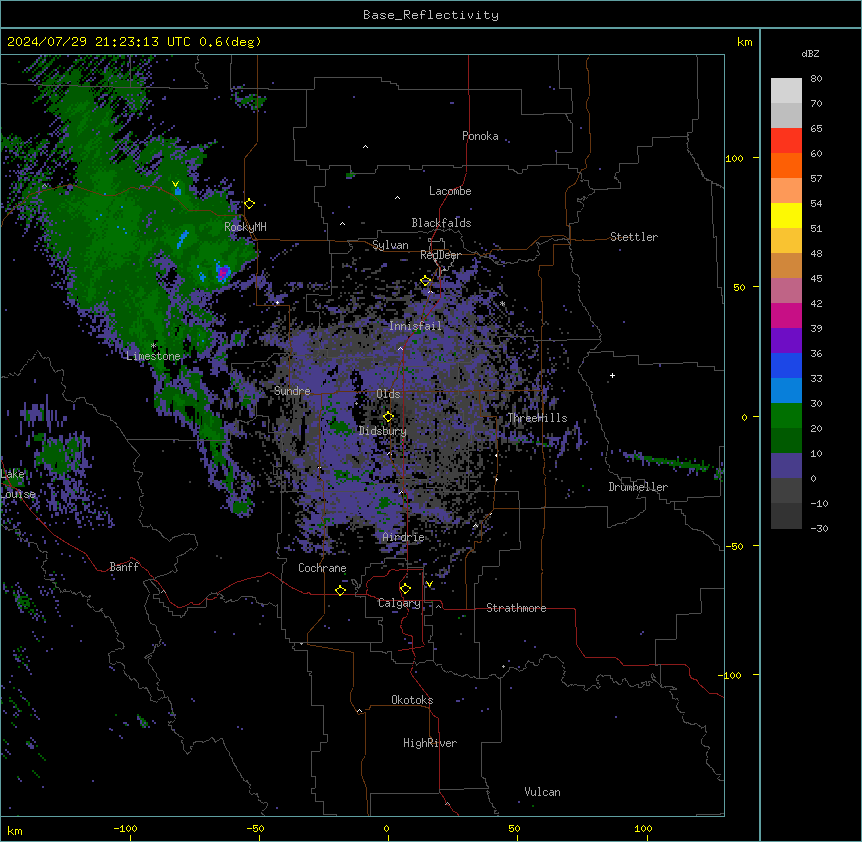Screen dimensions: 862x842
Task: Click the yellow 51–54 dBZ legend swatch
Action: coord(786,215)
